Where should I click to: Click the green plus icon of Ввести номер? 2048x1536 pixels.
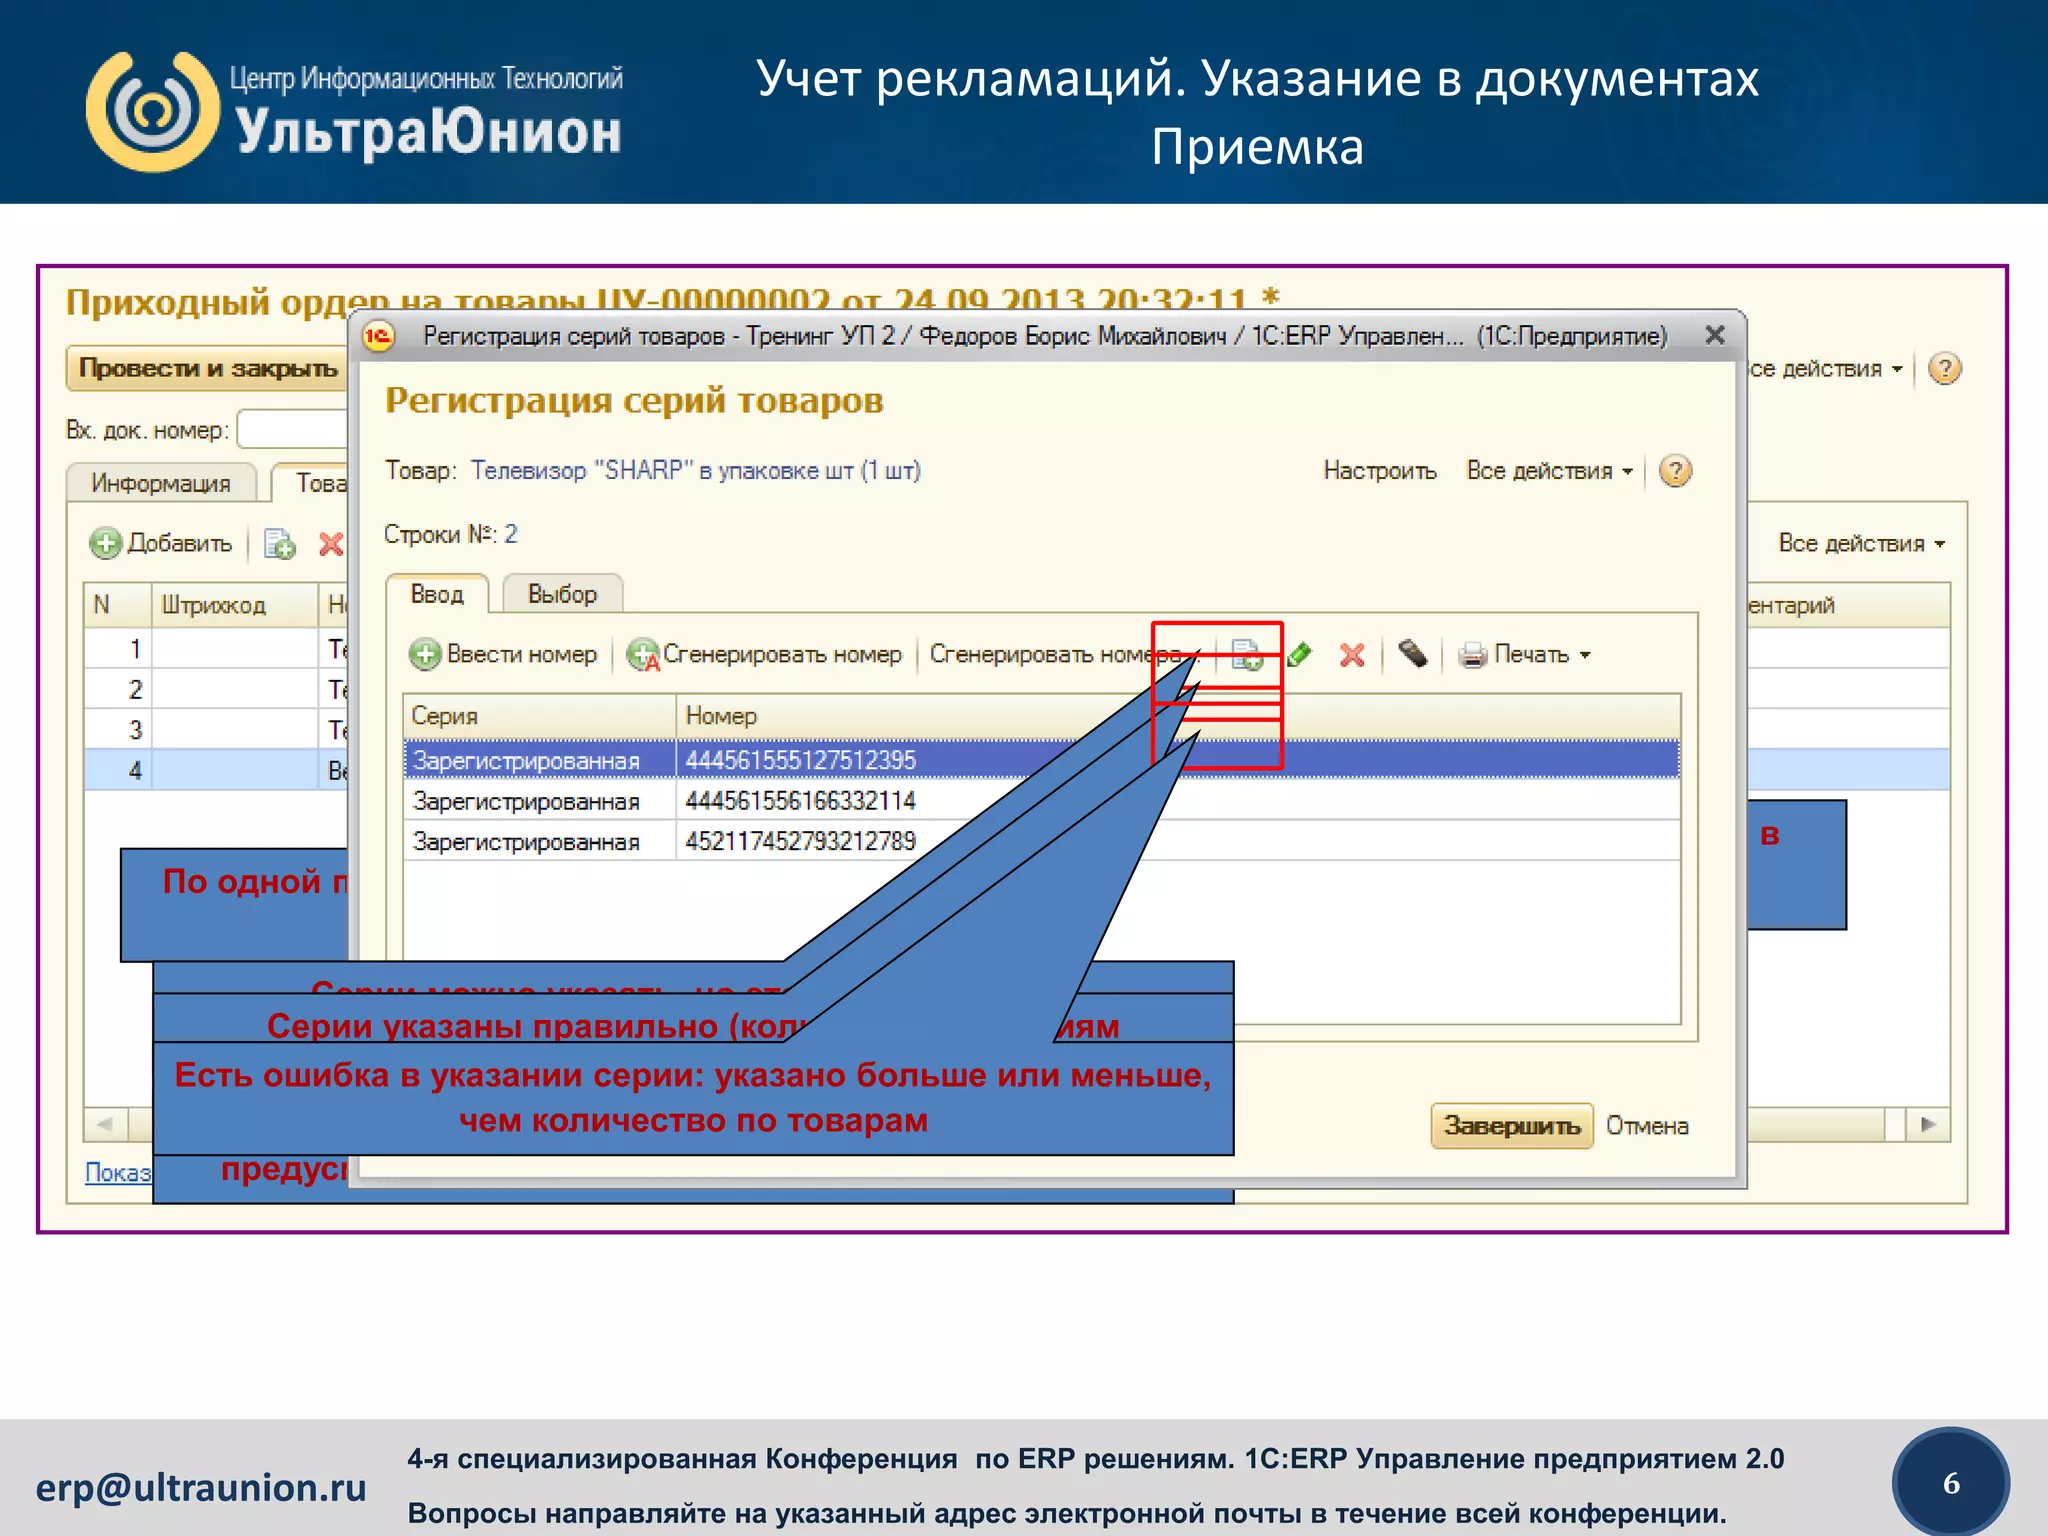pyautogui.click(x=425, y=655)
